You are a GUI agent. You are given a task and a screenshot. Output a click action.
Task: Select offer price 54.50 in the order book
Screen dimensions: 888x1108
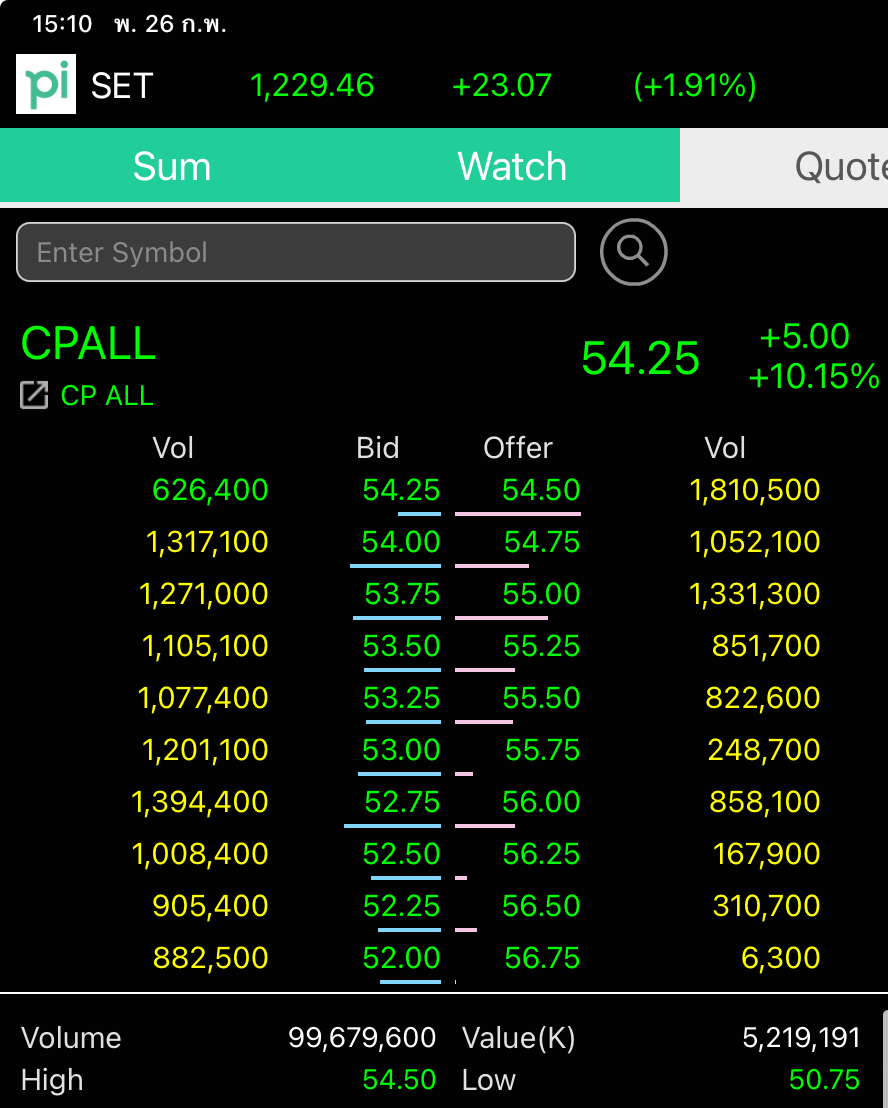(541, 490)
